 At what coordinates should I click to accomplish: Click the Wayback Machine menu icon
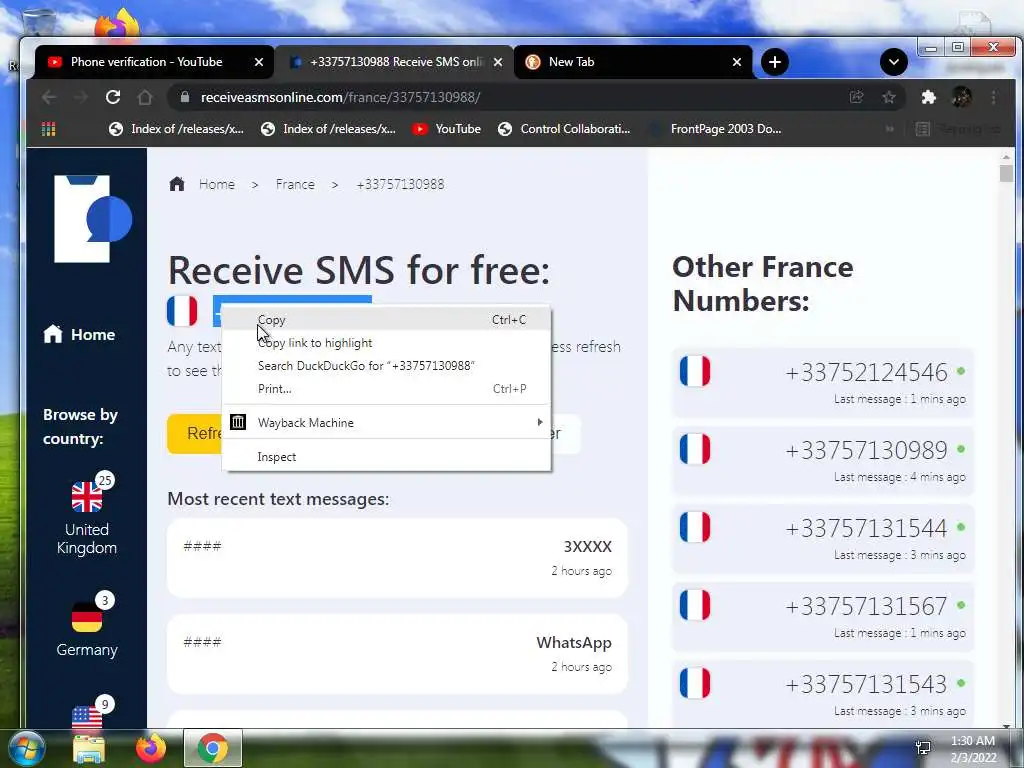point(238,423)
